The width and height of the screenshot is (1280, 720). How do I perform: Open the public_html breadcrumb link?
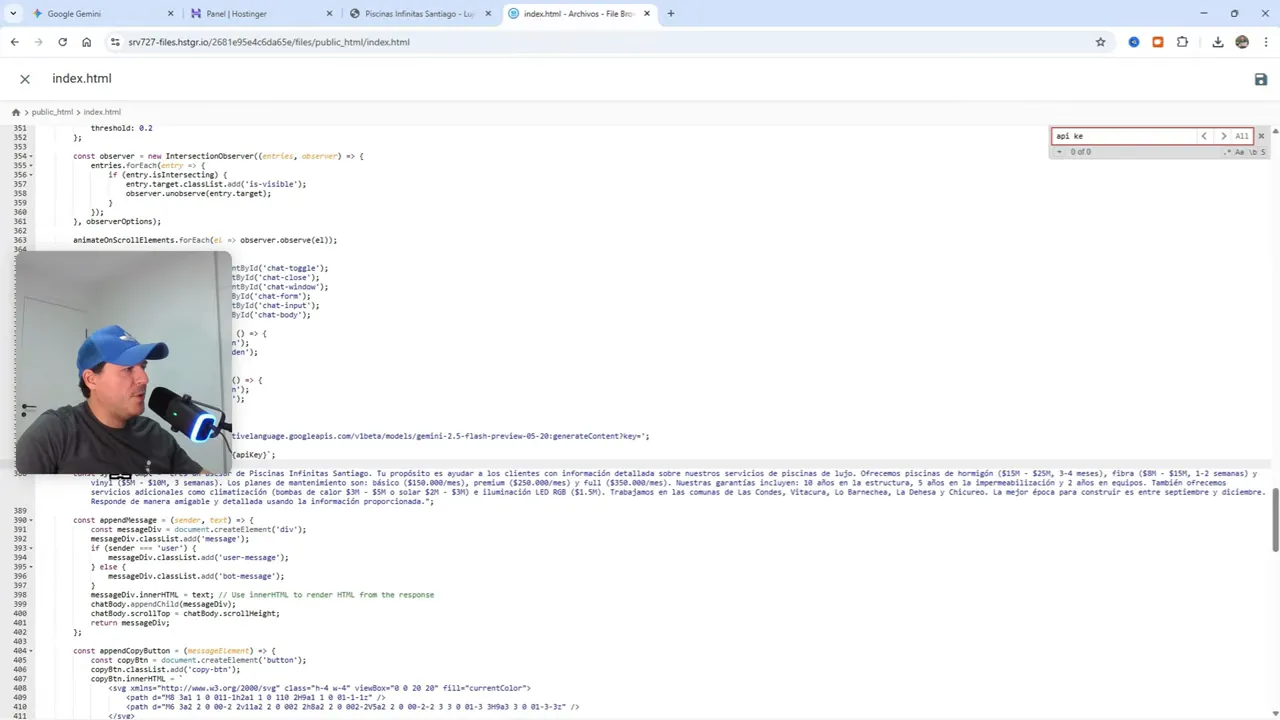(52, 111)
